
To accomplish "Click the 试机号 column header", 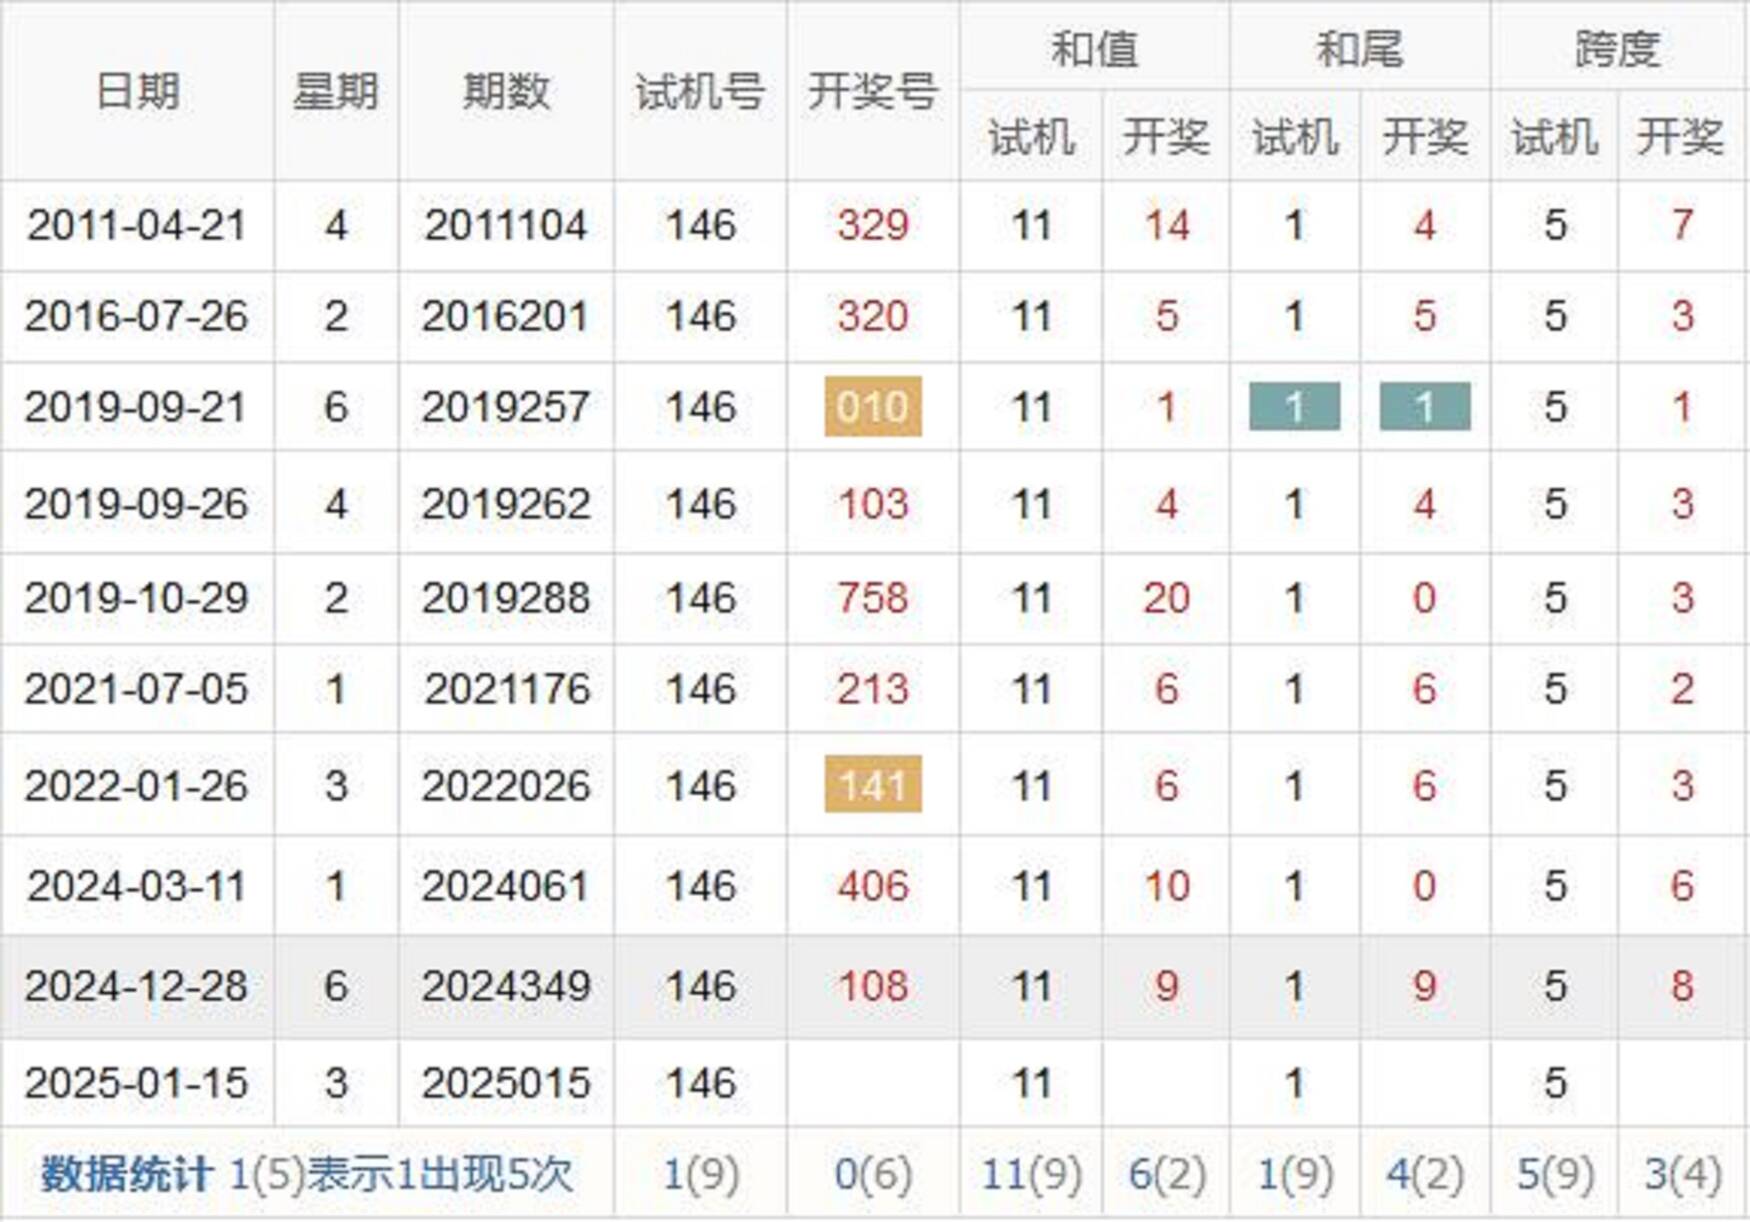I will click(x=700, y=92).
